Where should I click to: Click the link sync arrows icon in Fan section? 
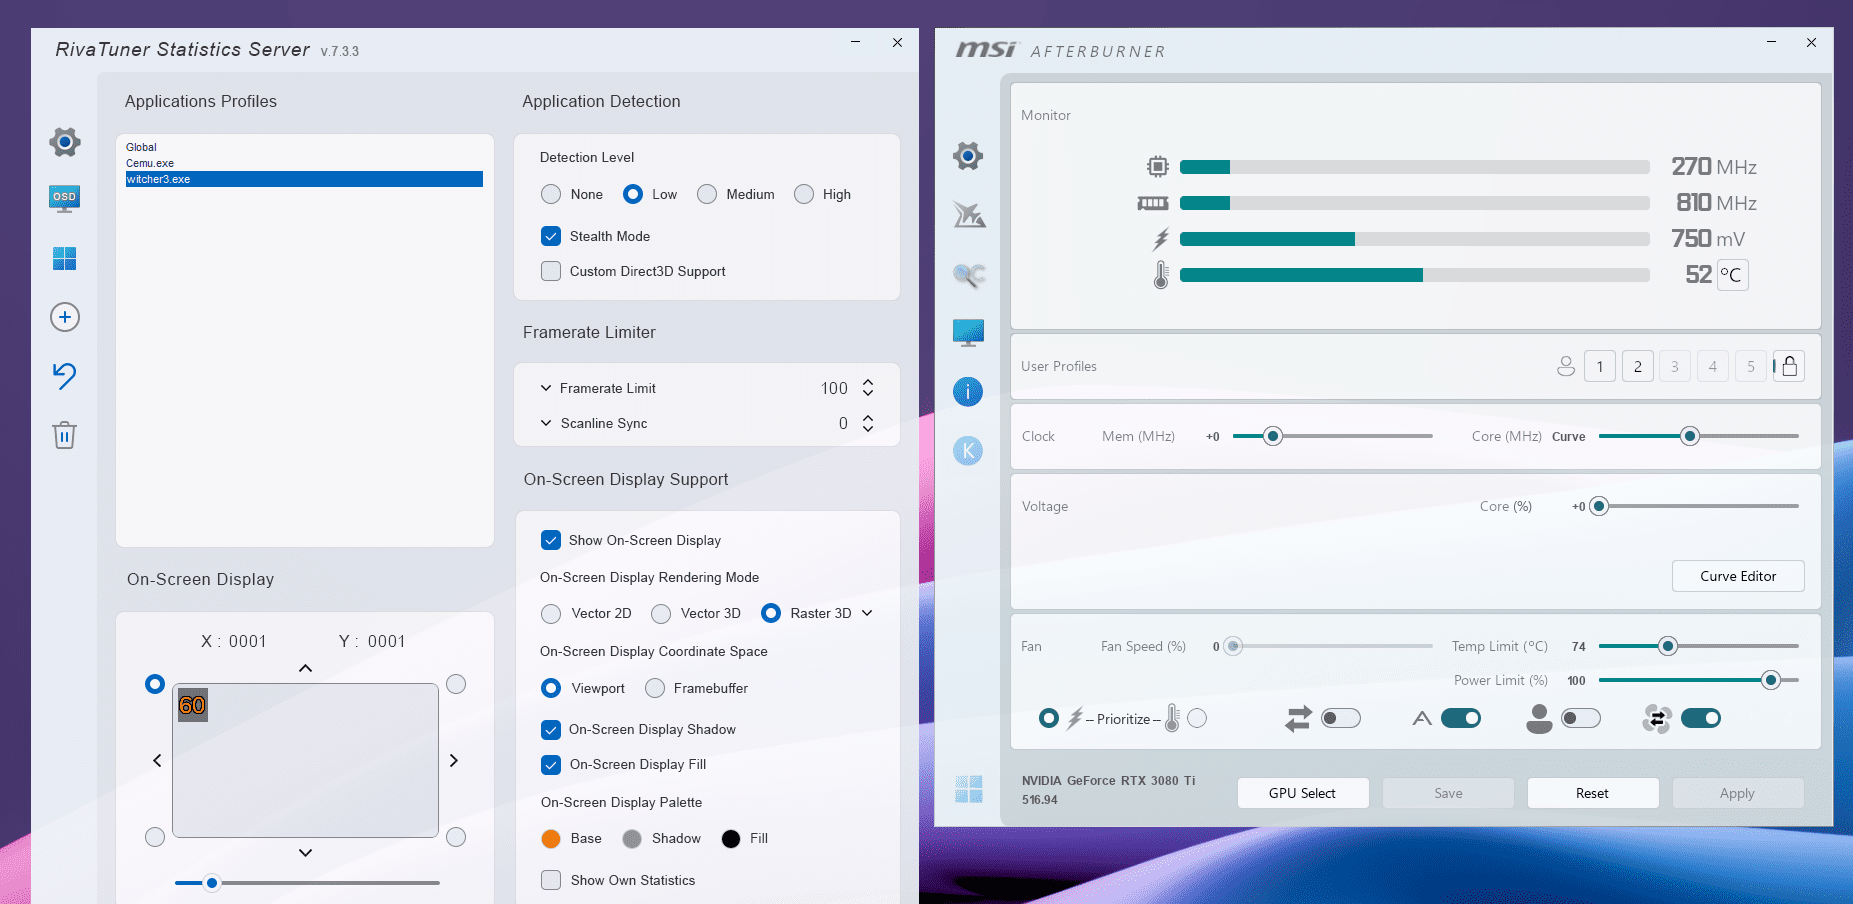(x=1298, y=719)
